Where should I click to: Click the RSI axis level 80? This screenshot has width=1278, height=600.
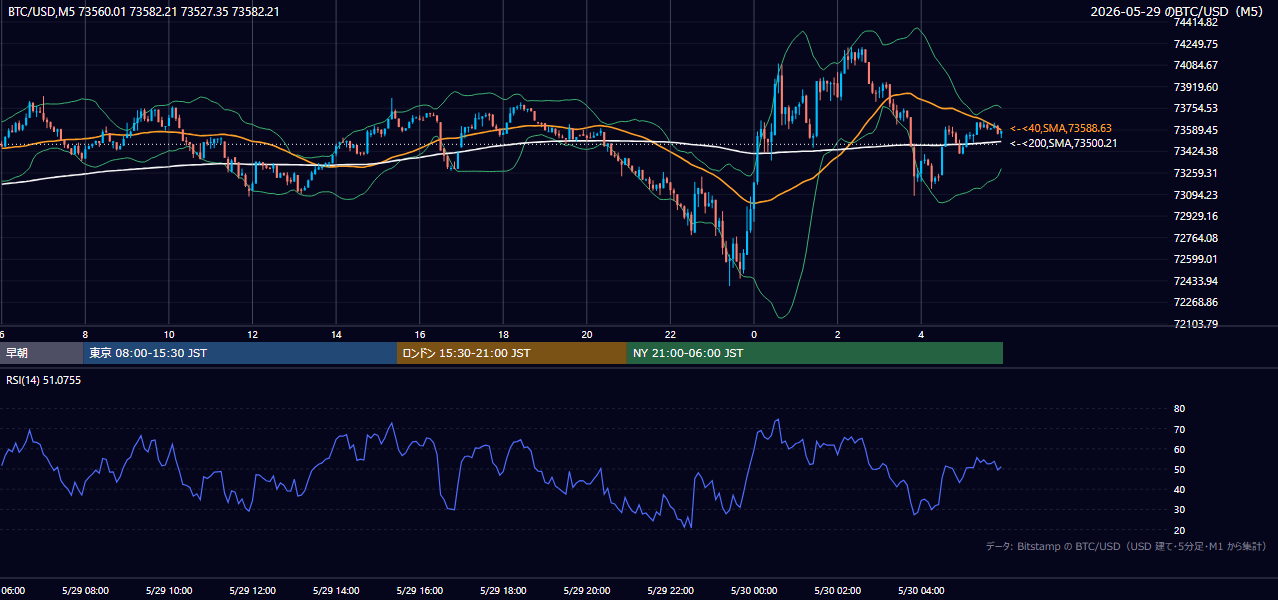[x=1179, y=409]
